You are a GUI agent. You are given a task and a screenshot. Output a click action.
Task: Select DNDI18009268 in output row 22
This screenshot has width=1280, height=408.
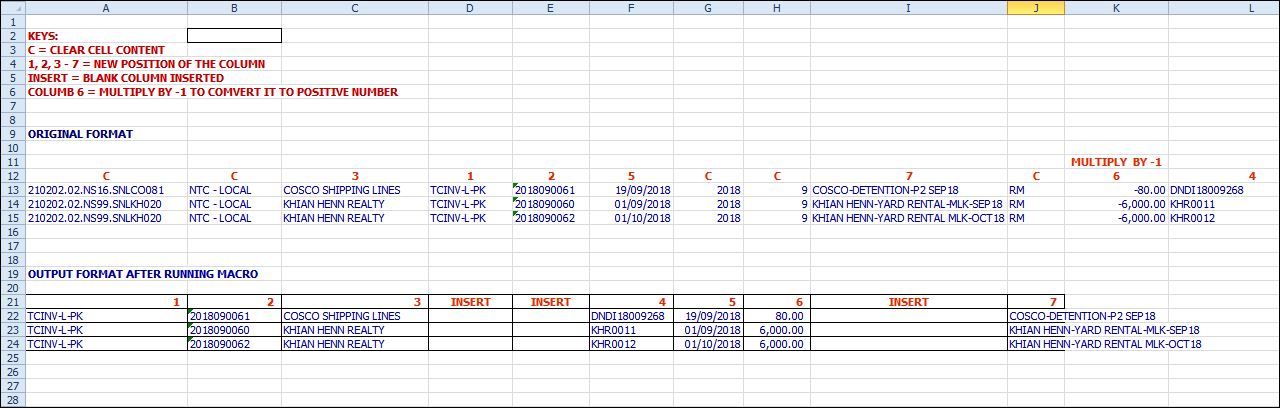(631, 316)
